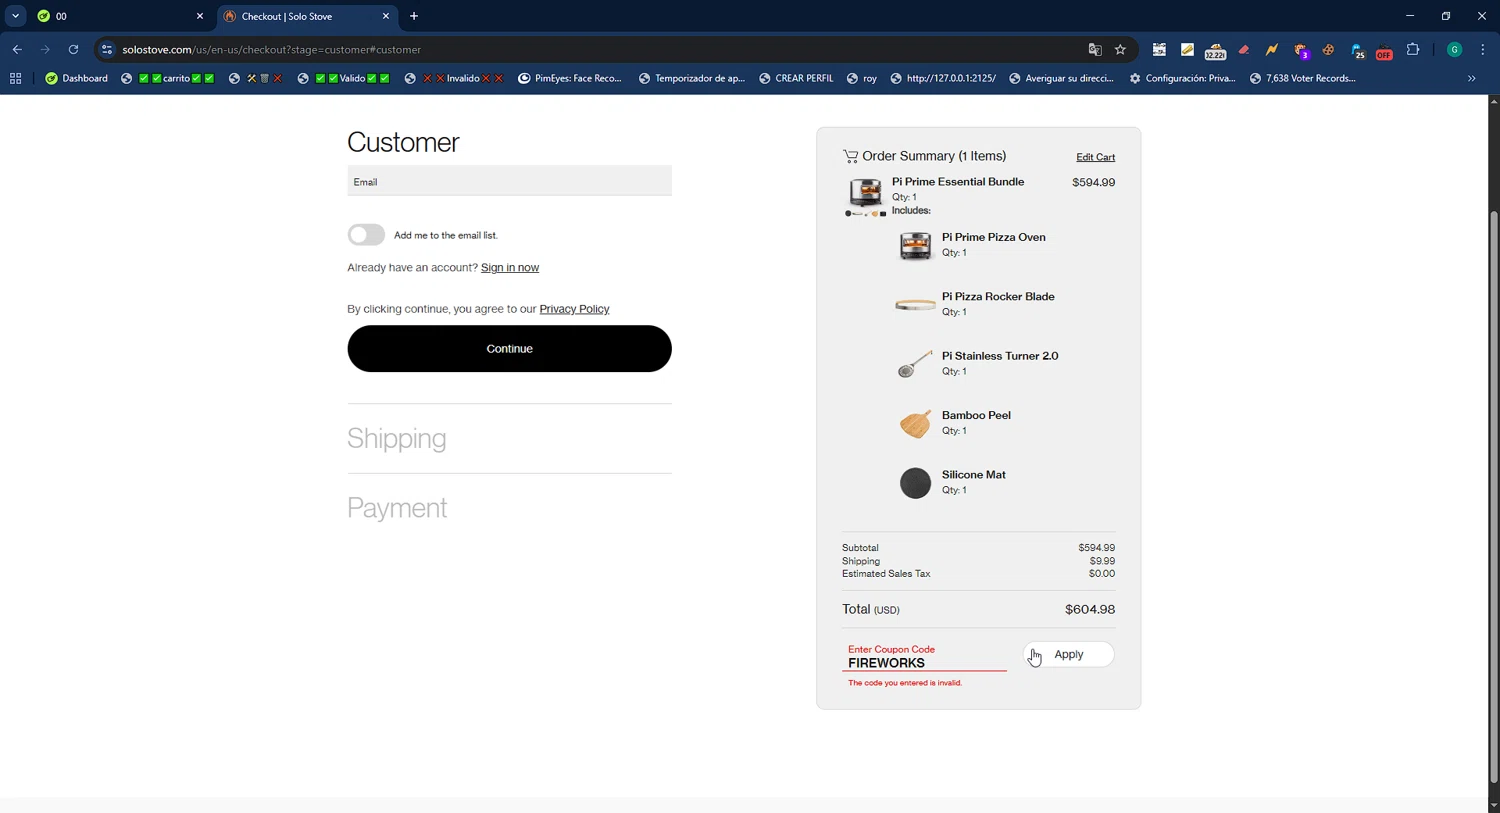Screen dimensions: 1500x813
Task: Click the Edit Cart link
Action: tap(1095, 157)
